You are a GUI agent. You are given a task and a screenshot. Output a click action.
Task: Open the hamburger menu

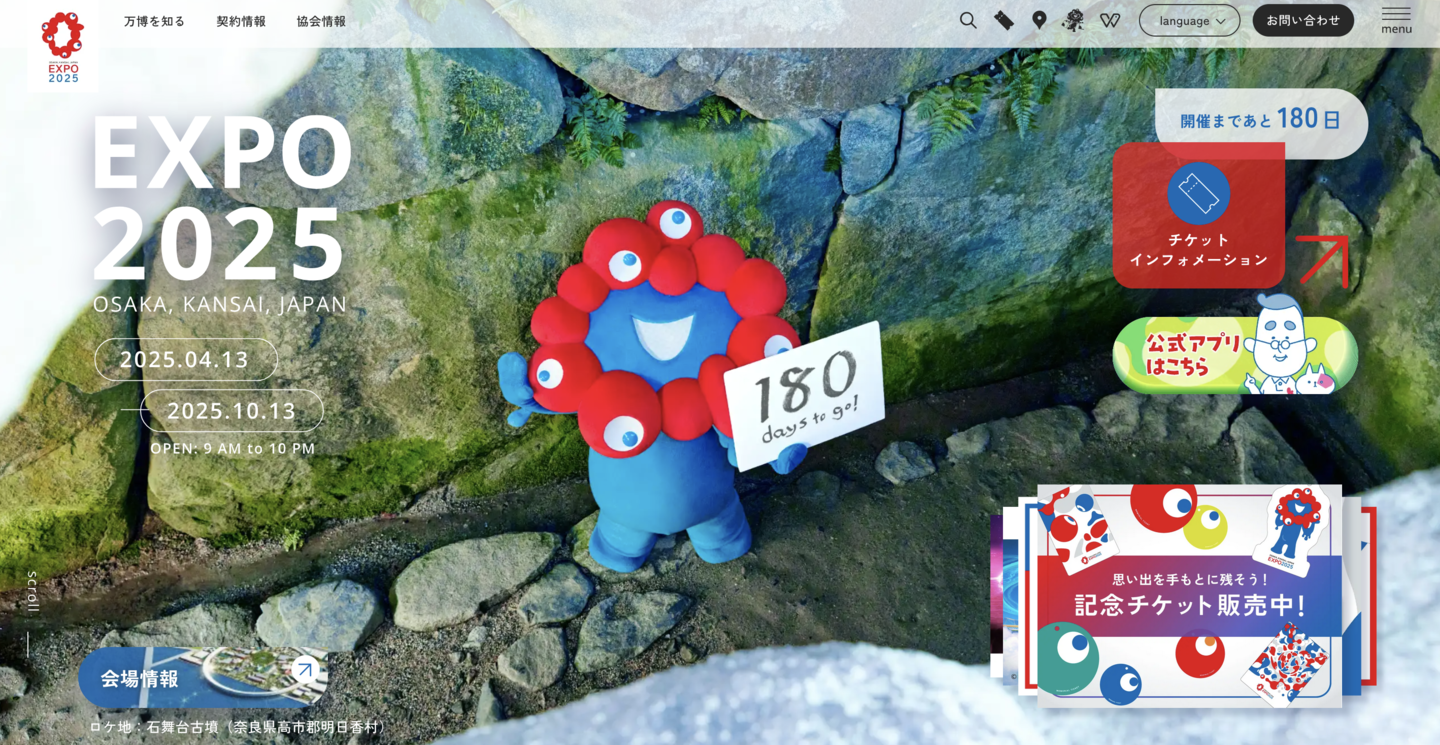(x=1396, y=20)
